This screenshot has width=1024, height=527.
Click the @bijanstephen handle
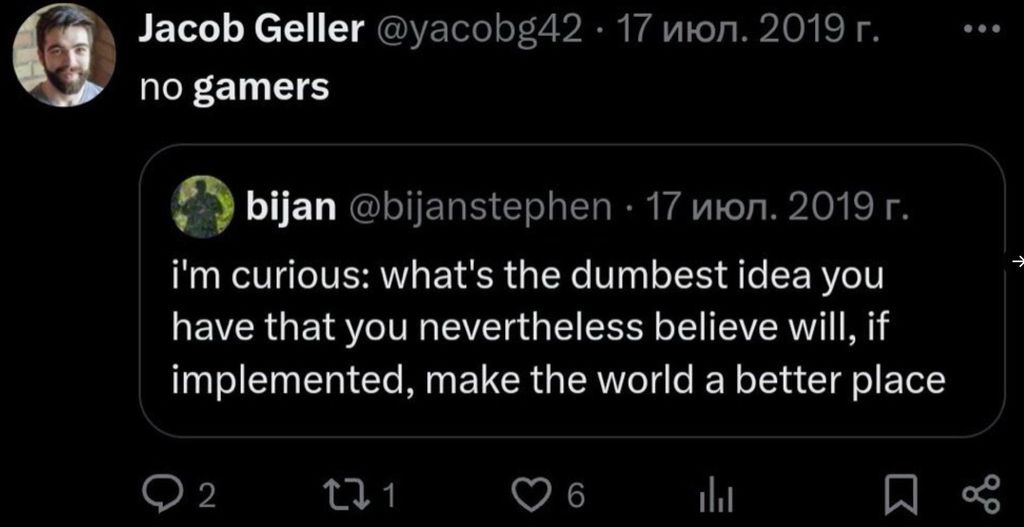479,208
